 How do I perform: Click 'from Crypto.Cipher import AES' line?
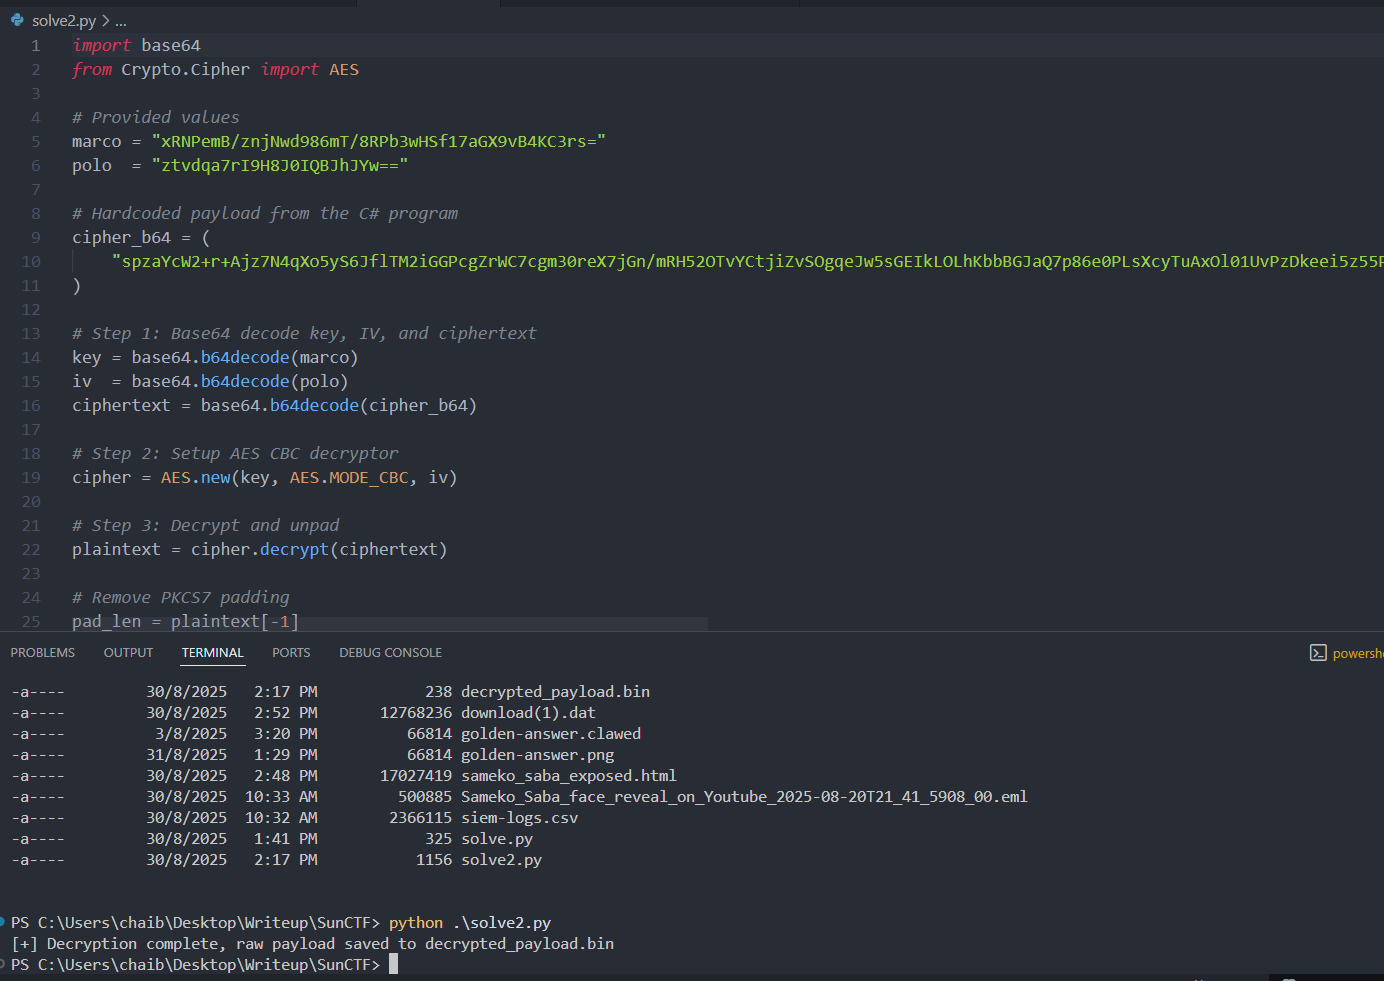point(215,70)
